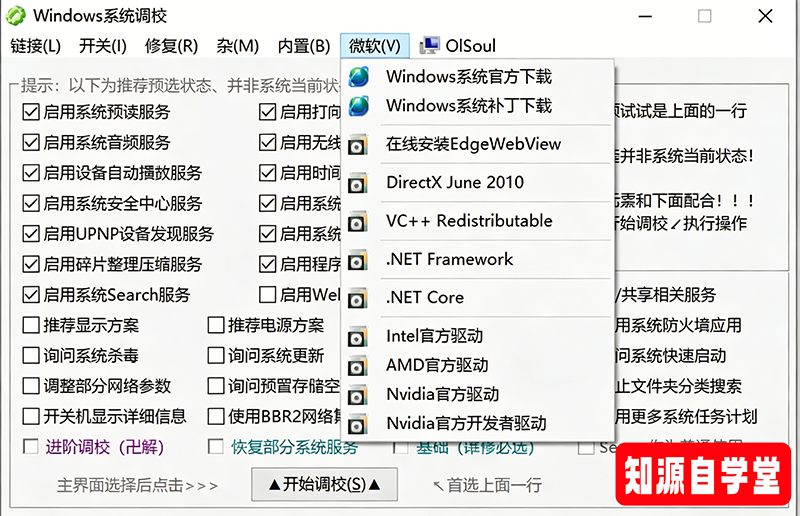Toggle the 询问预置存储空 checkbox
The width and height of the screenshot is (800, 516).
pos(216,386)
